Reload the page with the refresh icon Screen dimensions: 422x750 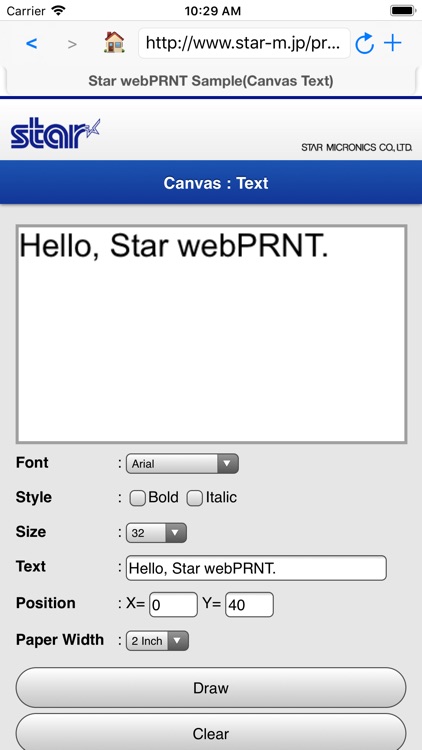pyautogui.click(x=365, y=44)
